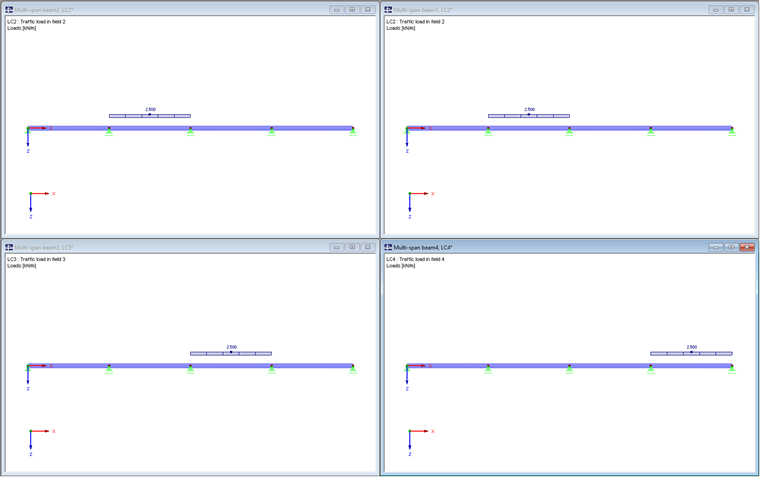Viewport: 760px width, 477px height.
Task: Click the 2.500 load value in beam1 window
Action: coord(529,110)
